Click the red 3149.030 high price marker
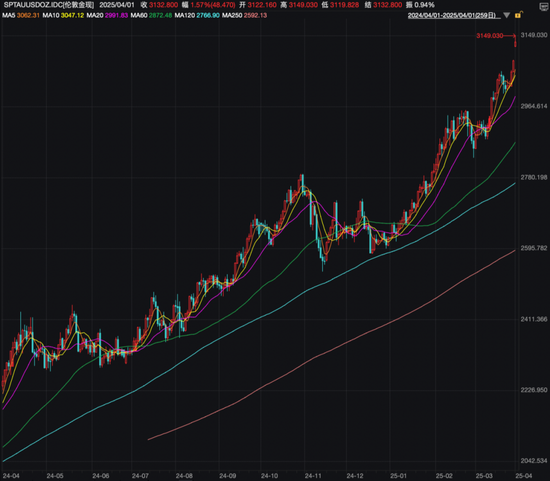The height and width of the screenshot is (481, 550). [x=490, y=35]
